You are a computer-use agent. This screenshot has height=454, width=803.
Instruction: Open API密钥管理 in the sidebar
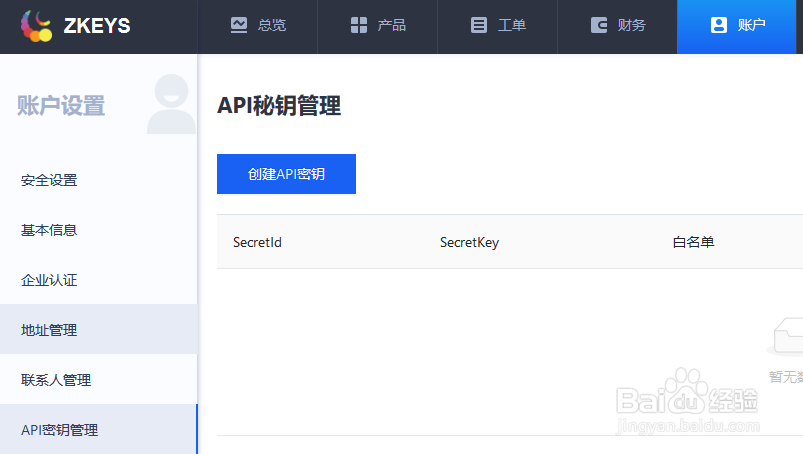[x=98, y=429]
